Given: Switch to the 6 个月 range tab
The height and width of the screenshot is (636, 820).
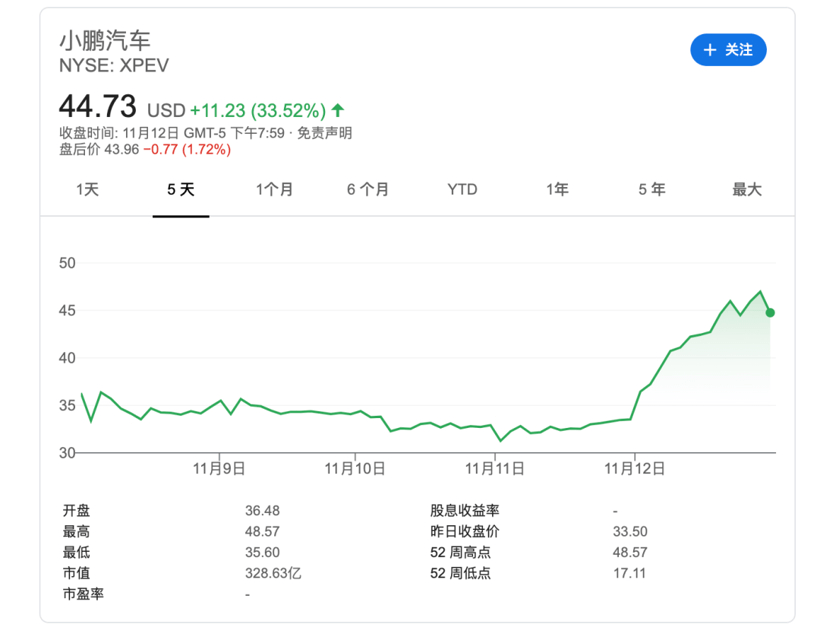Looking at the screenshot, I should click(x=368, y=189).
